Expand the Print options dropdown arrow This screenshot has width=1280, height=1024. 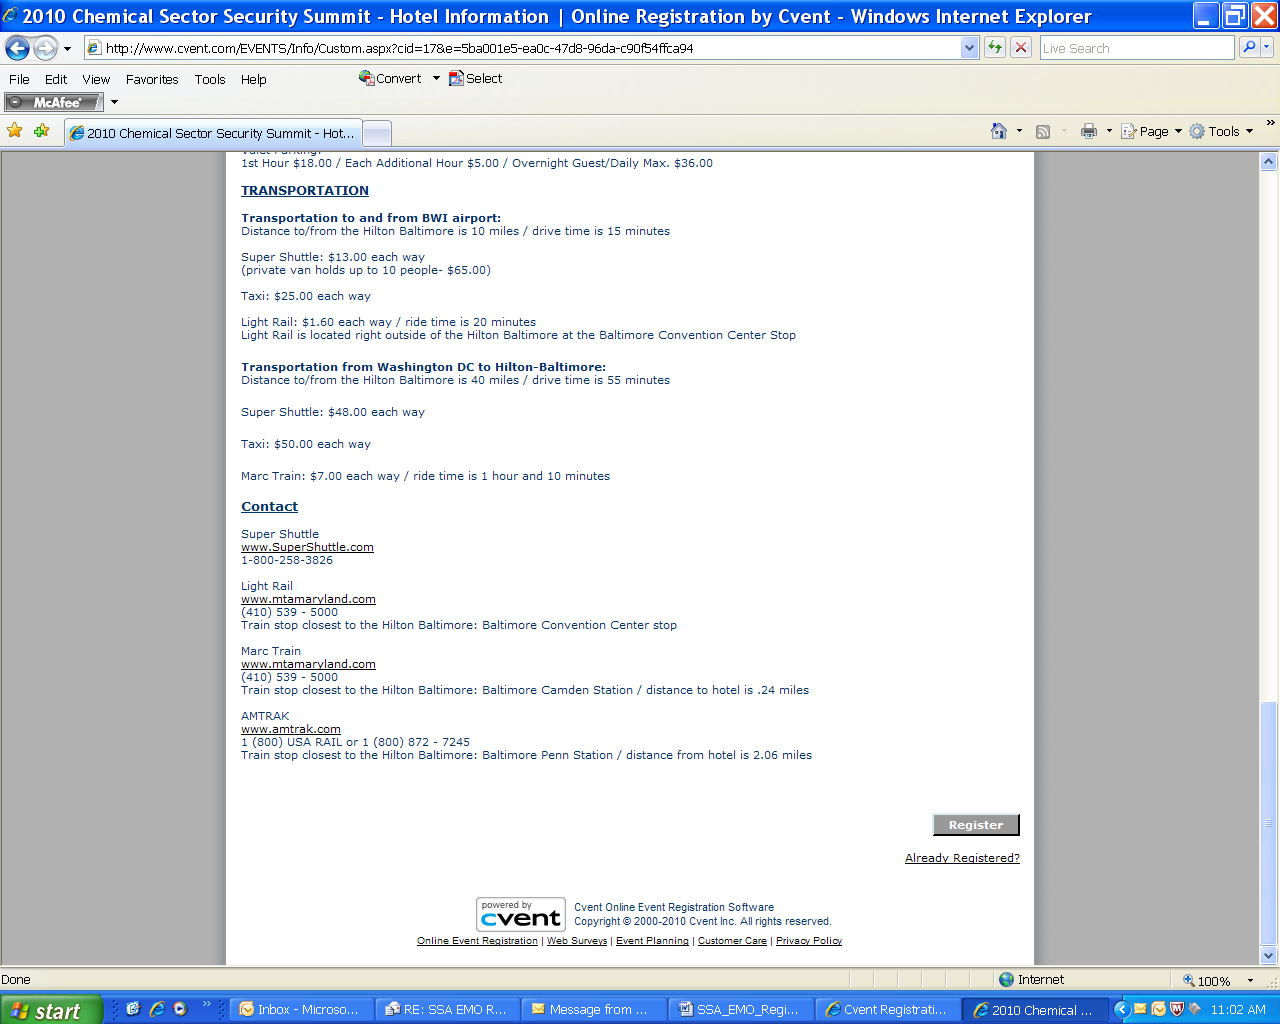tap(1109, 131)
